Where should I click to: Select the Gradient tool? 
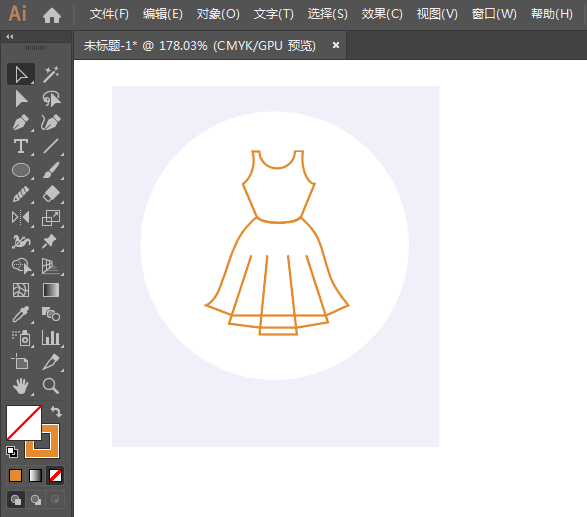pos(51,290)
